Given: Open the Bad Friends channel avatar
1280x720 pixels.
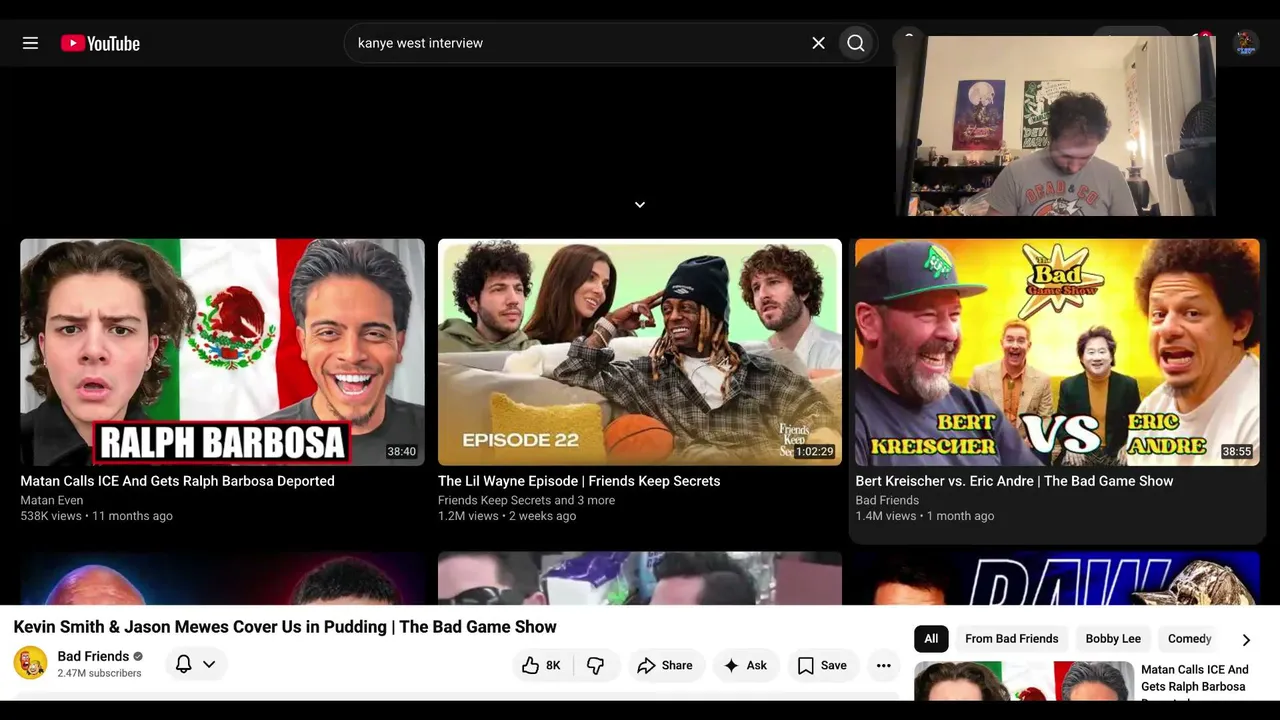Looking at the screenshot, I should pos(30,663).
